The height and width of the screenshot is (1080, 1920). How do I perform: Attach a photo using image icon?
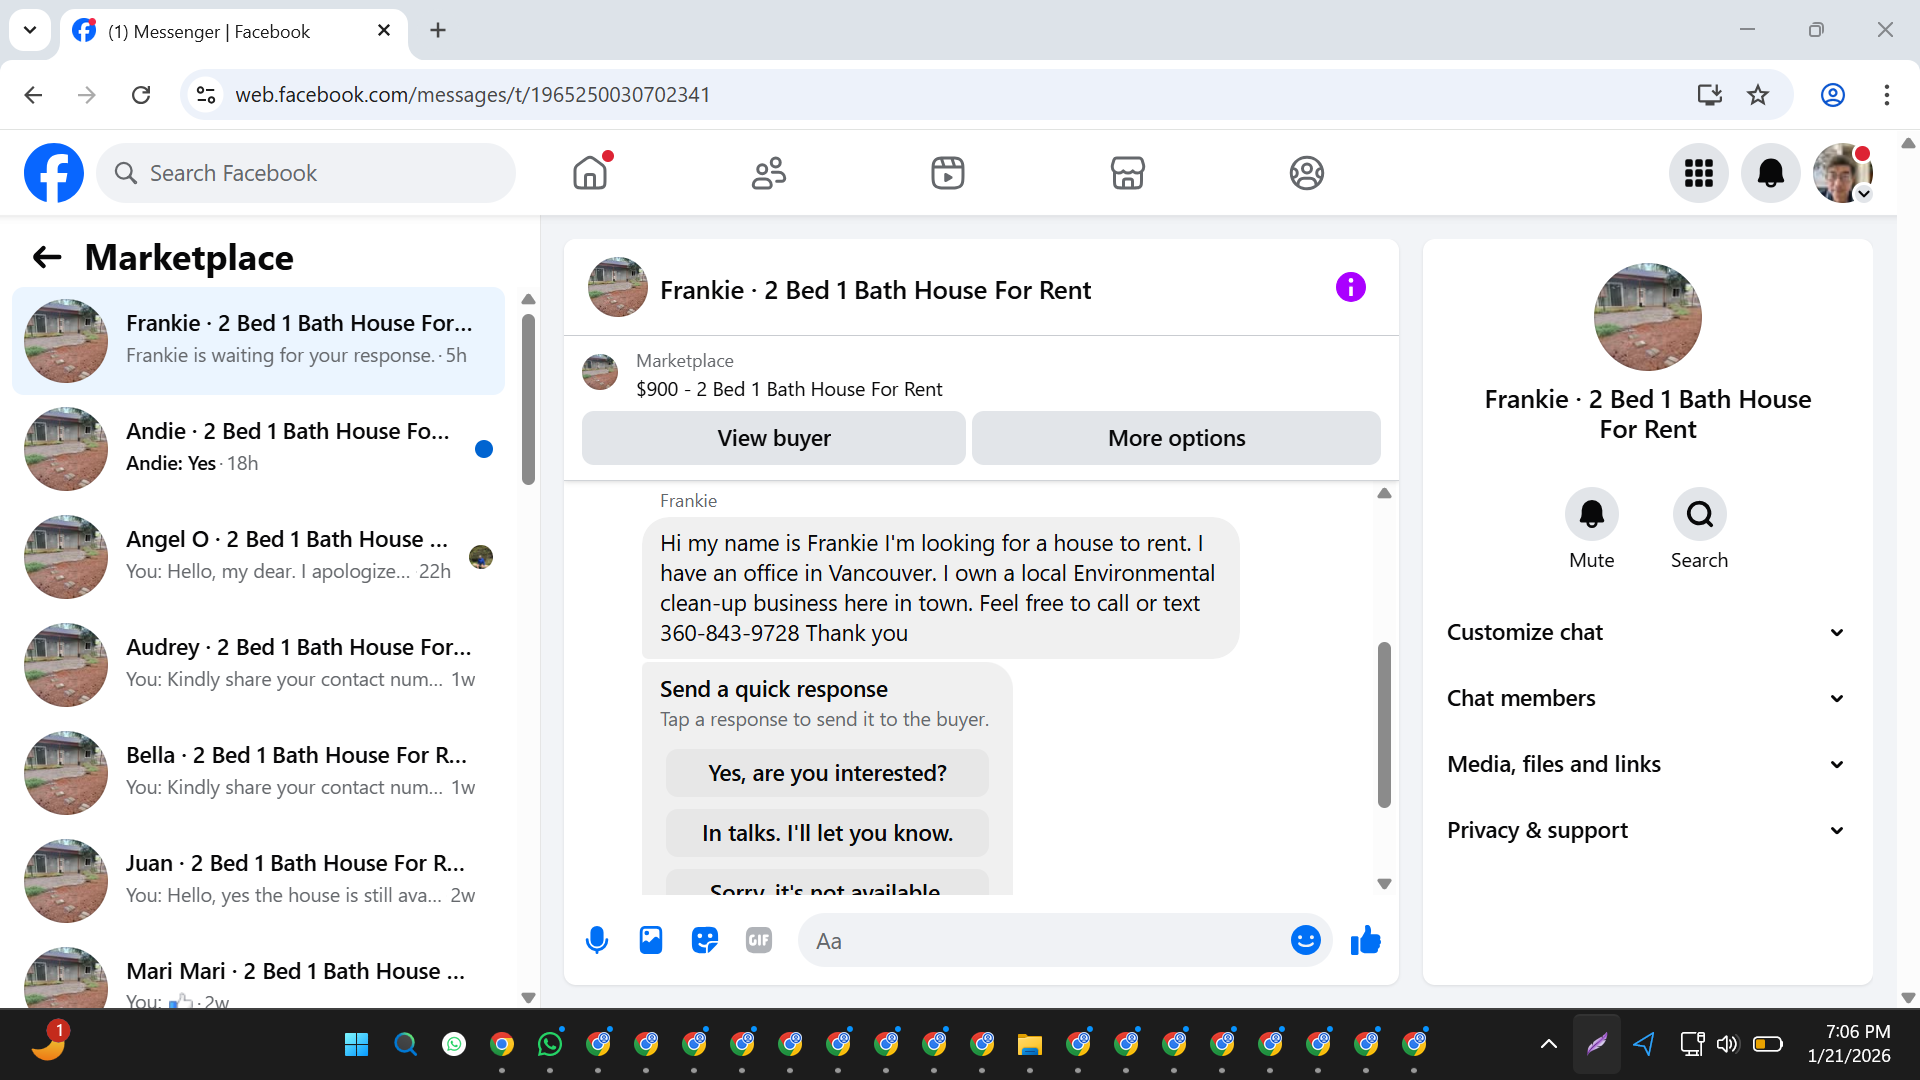pyautogui.click(x=651, y=940)
